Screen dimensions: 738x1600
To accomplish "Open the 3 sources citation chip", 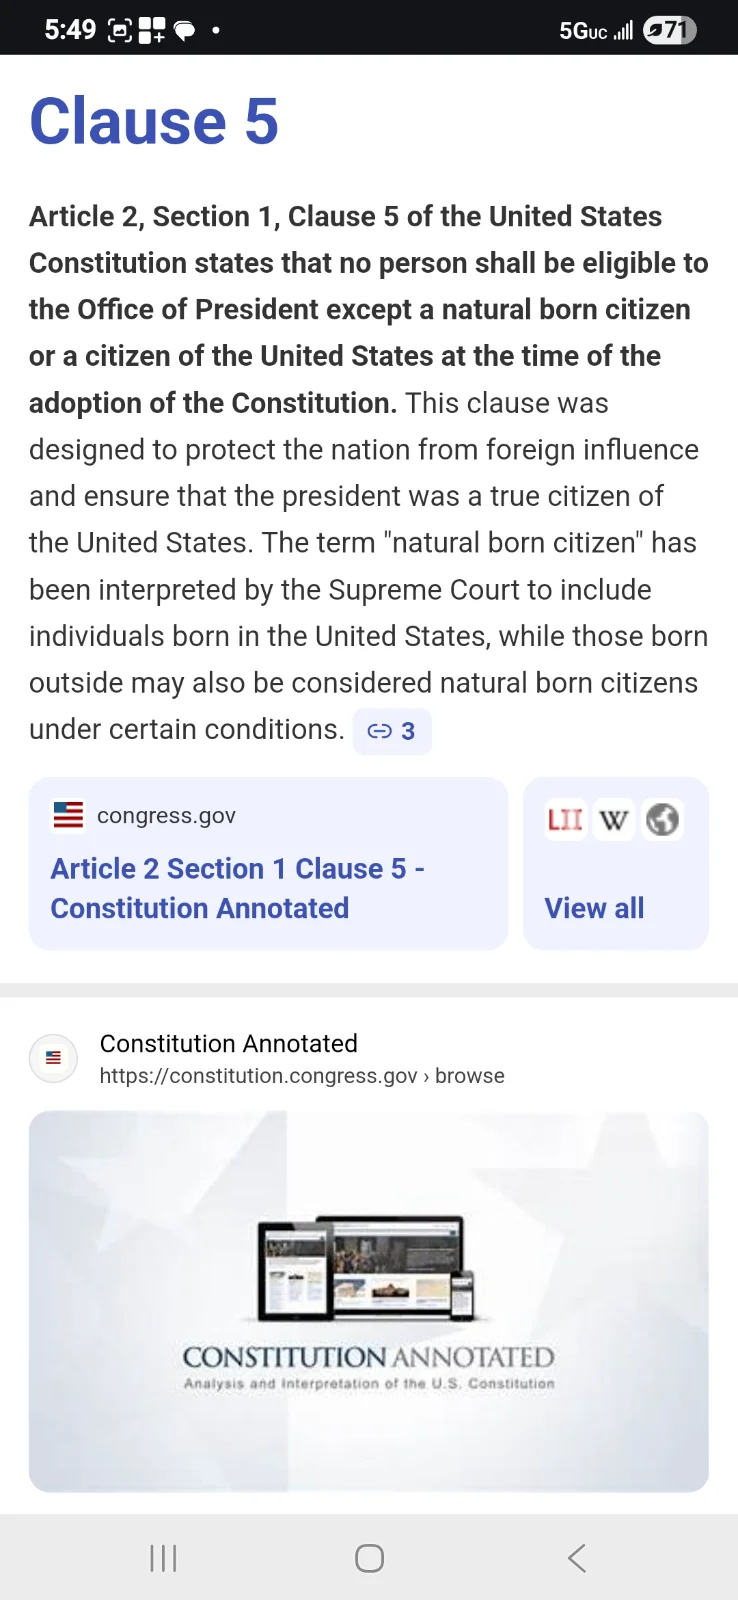I will [x=392, y=731].
